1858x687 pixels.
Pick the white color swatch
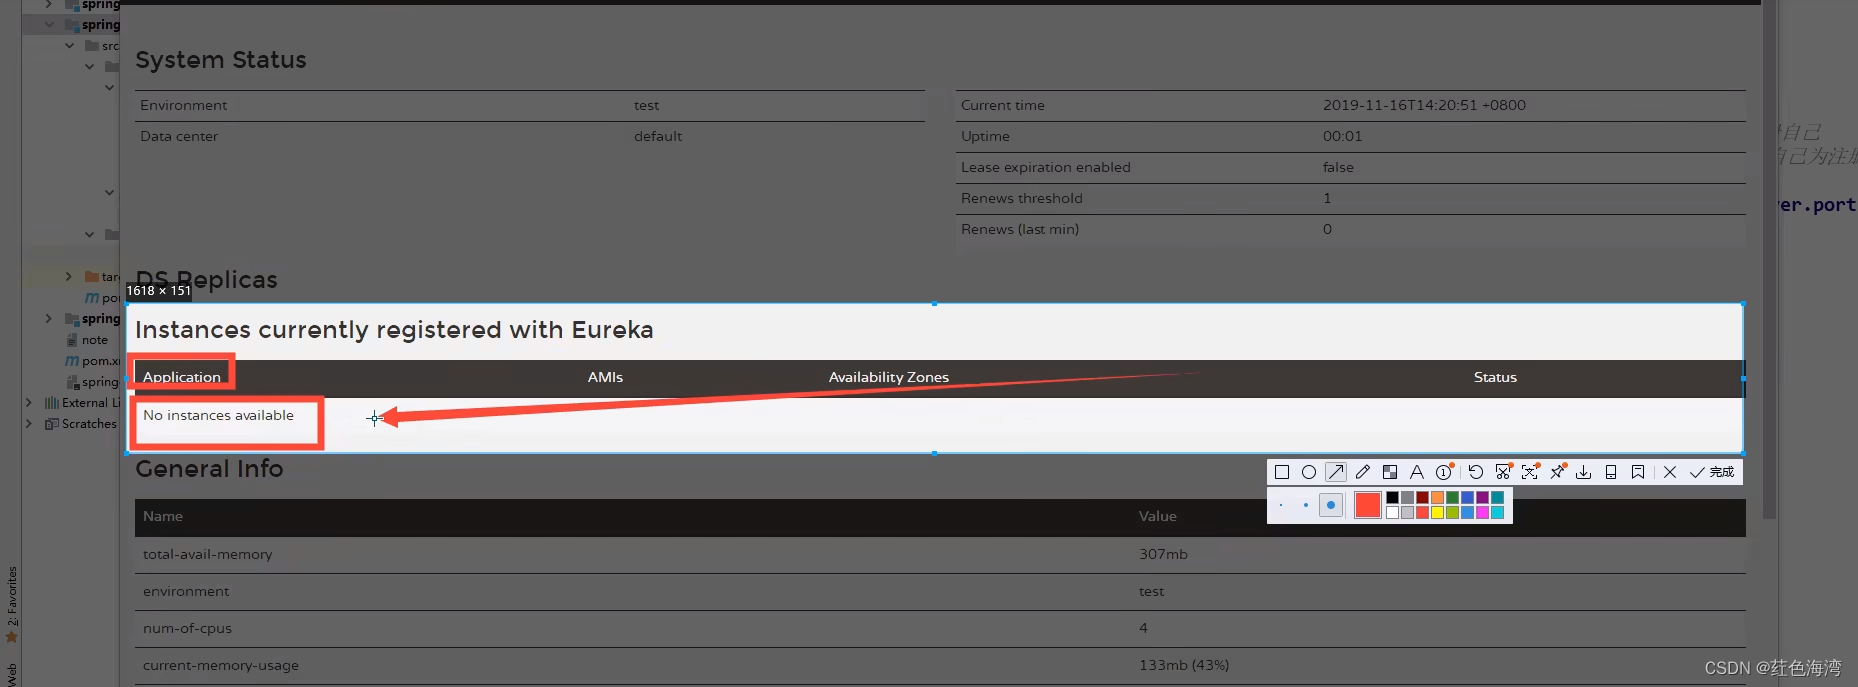pos(1392,512)
